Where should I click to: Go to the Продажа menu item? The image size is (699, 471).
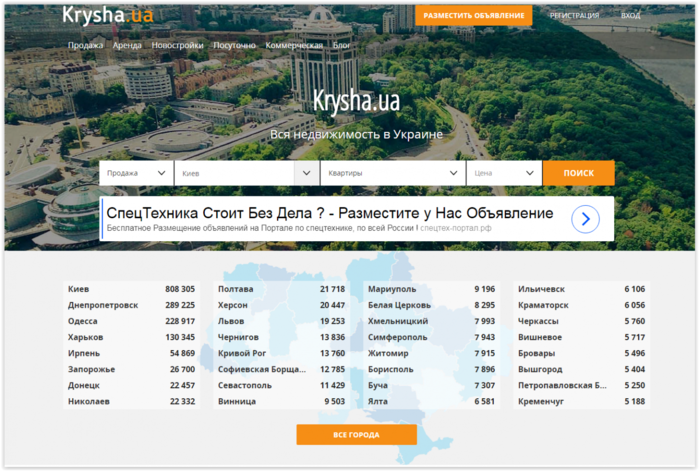(85, 45)
